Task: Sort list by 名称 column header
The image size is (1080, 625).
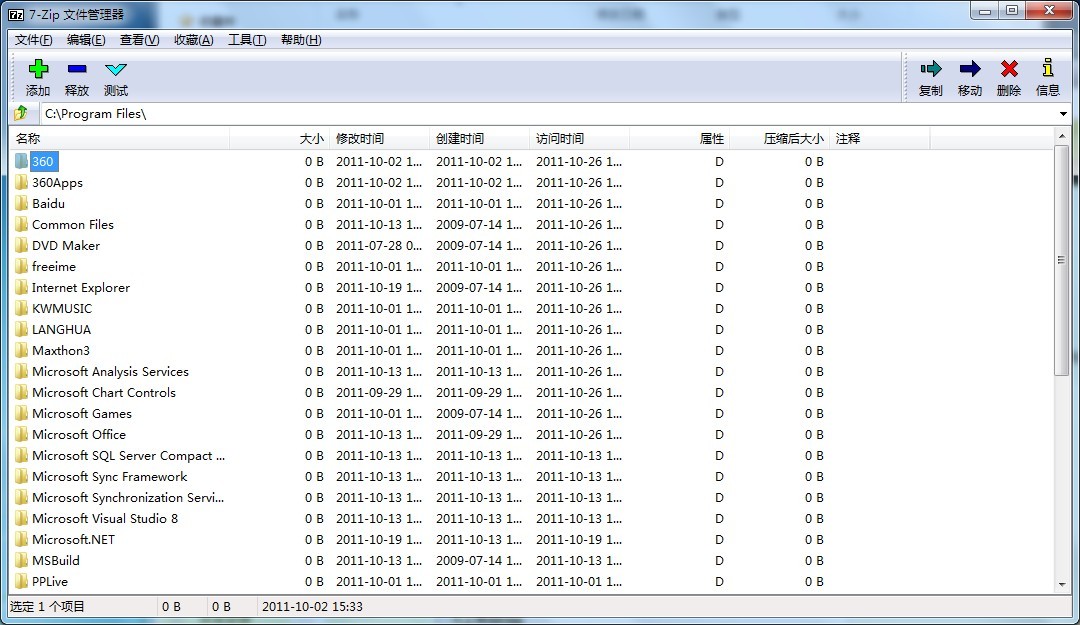Action: (x=120, y=139)
